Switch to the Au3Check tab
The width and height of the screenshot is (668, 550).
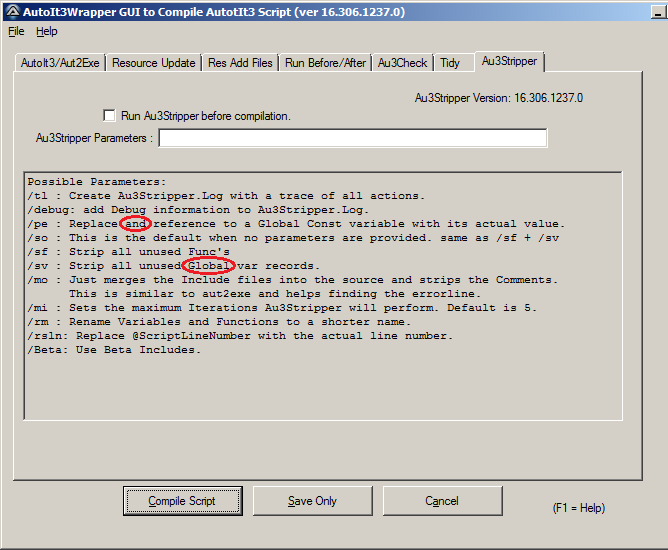click(x=402, y=63)
